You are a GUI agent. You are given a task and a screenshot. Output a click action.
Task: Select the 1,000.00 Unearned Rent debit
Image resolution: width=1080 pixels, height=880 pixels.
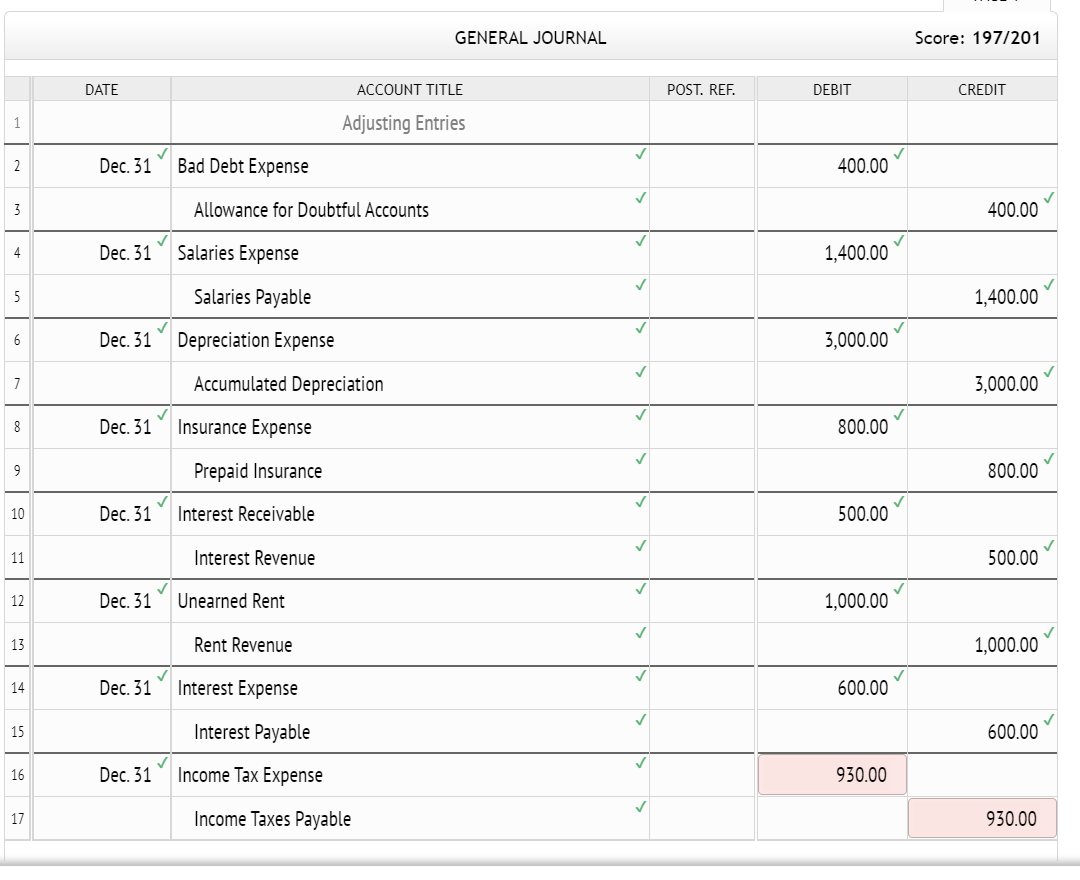(856, 601)
